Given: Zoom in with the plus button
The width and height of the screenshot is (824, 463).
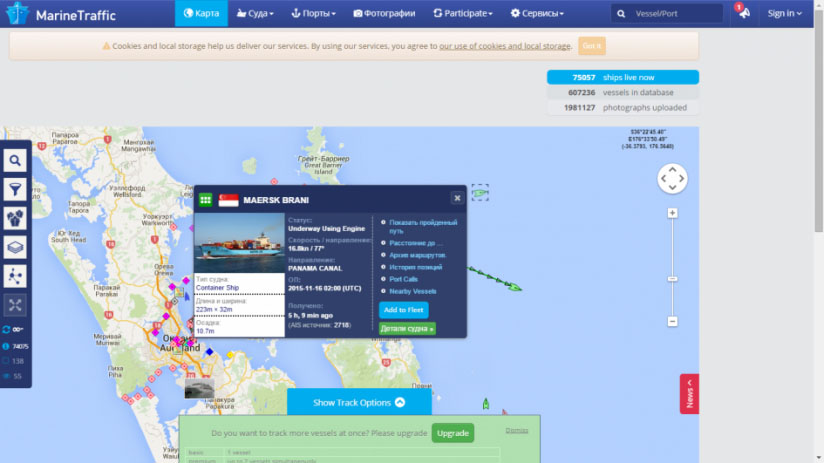Looking at the screenshot, I should 672,213.
